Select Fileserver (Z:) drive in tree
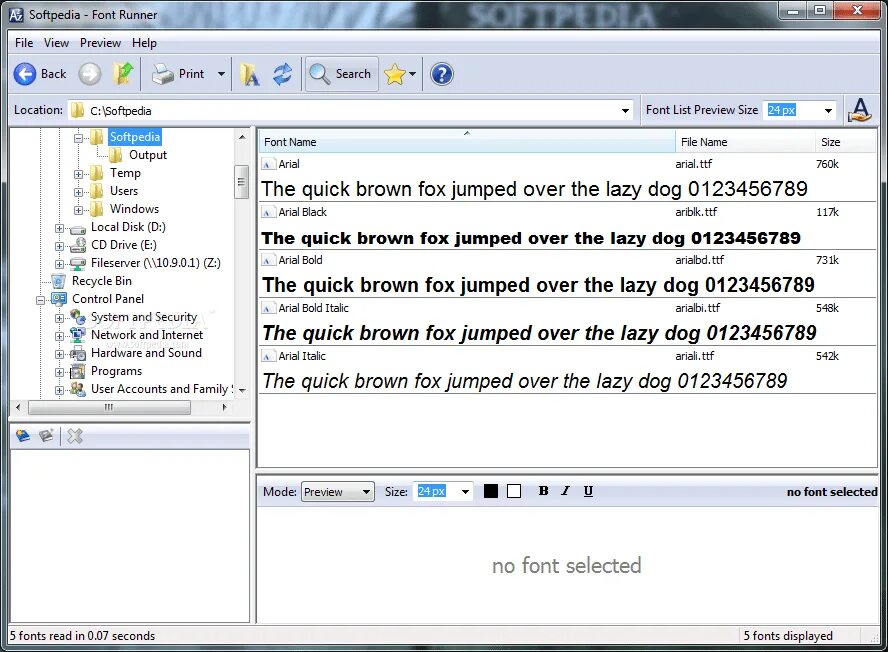888x652 pixels. click(156, 263)
